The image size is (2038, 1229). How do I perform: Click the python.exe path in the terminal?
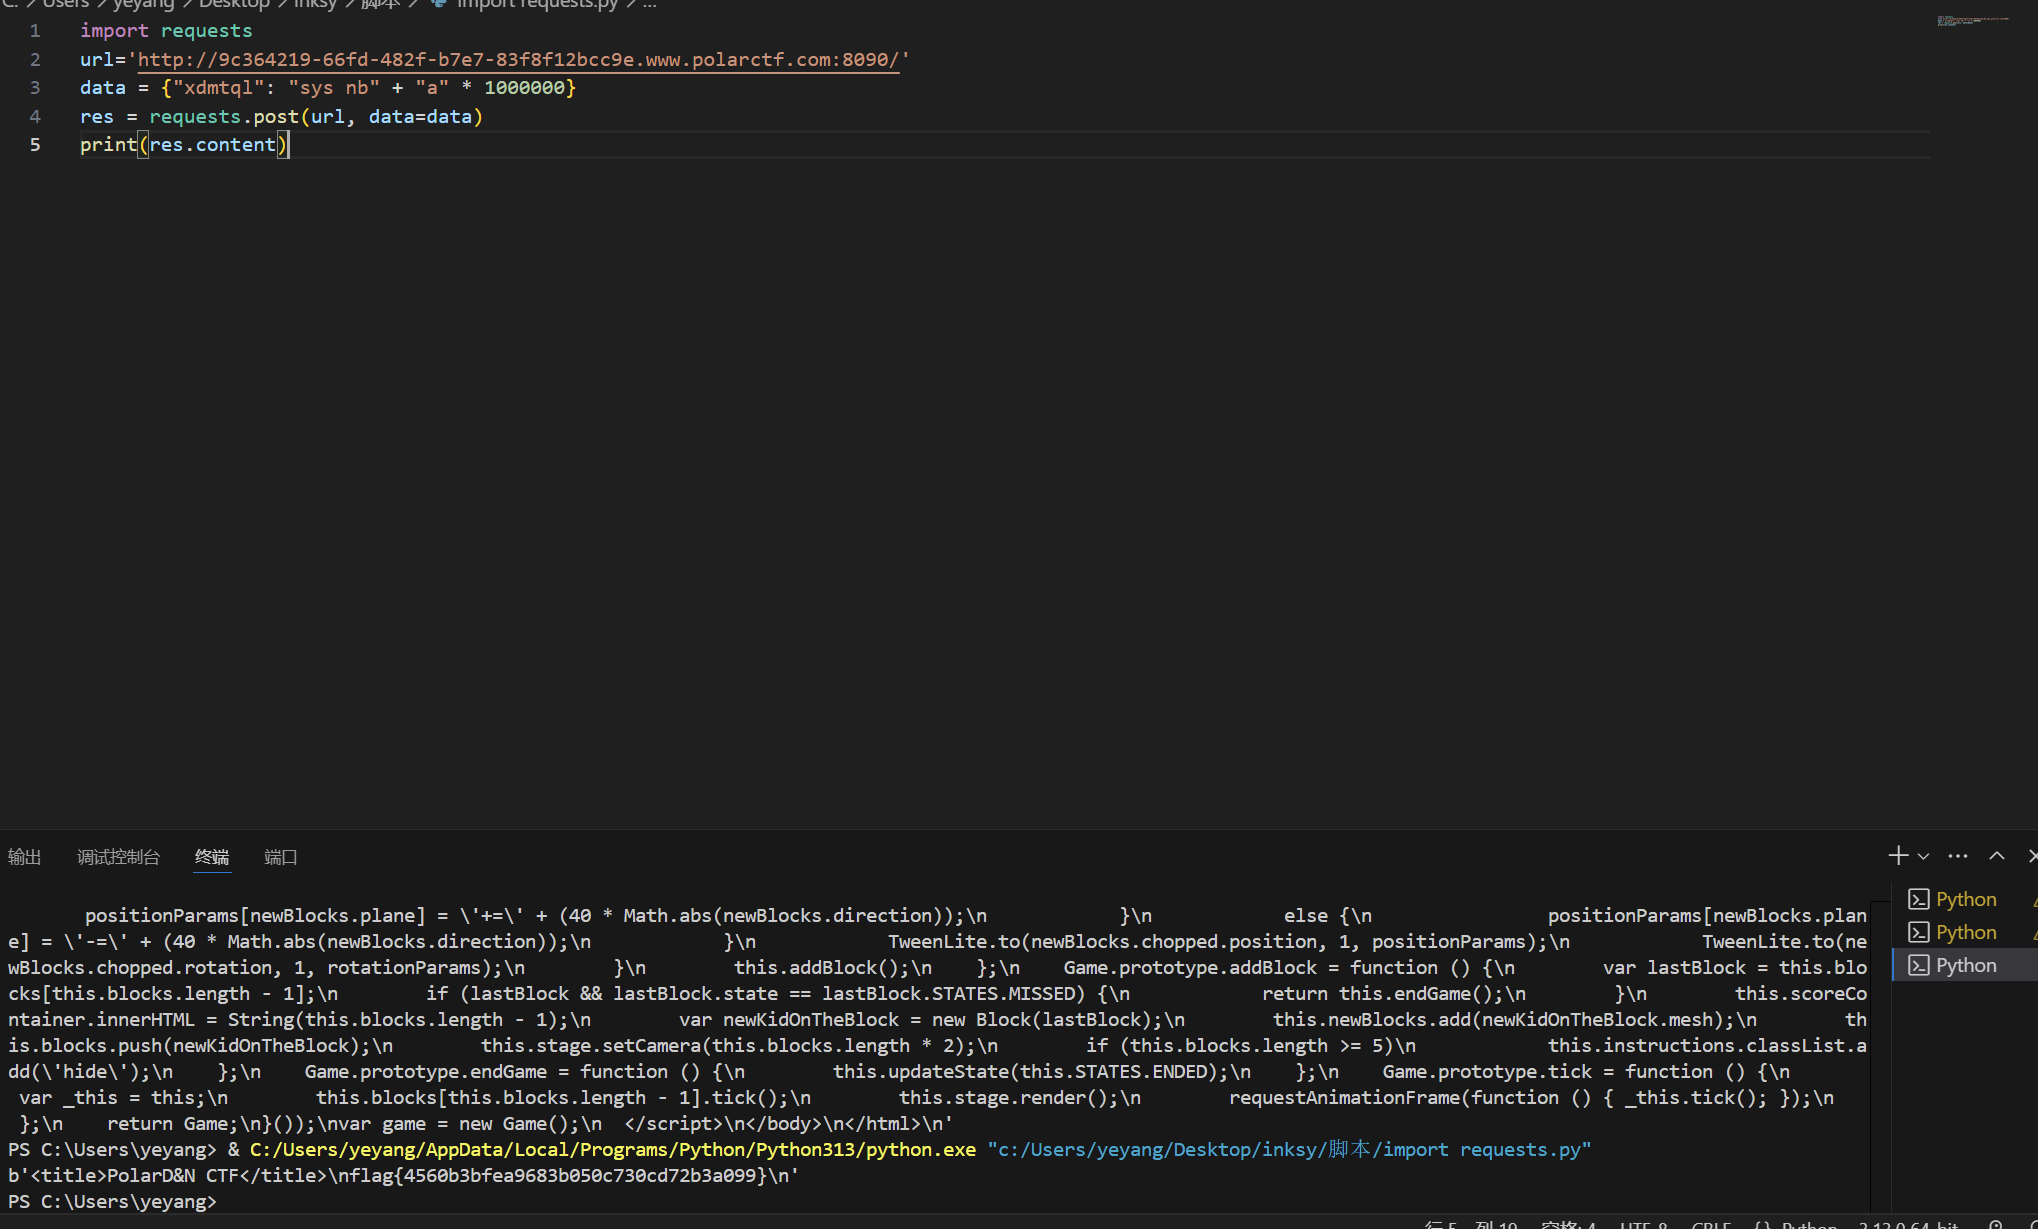[x=613, y=1150]
